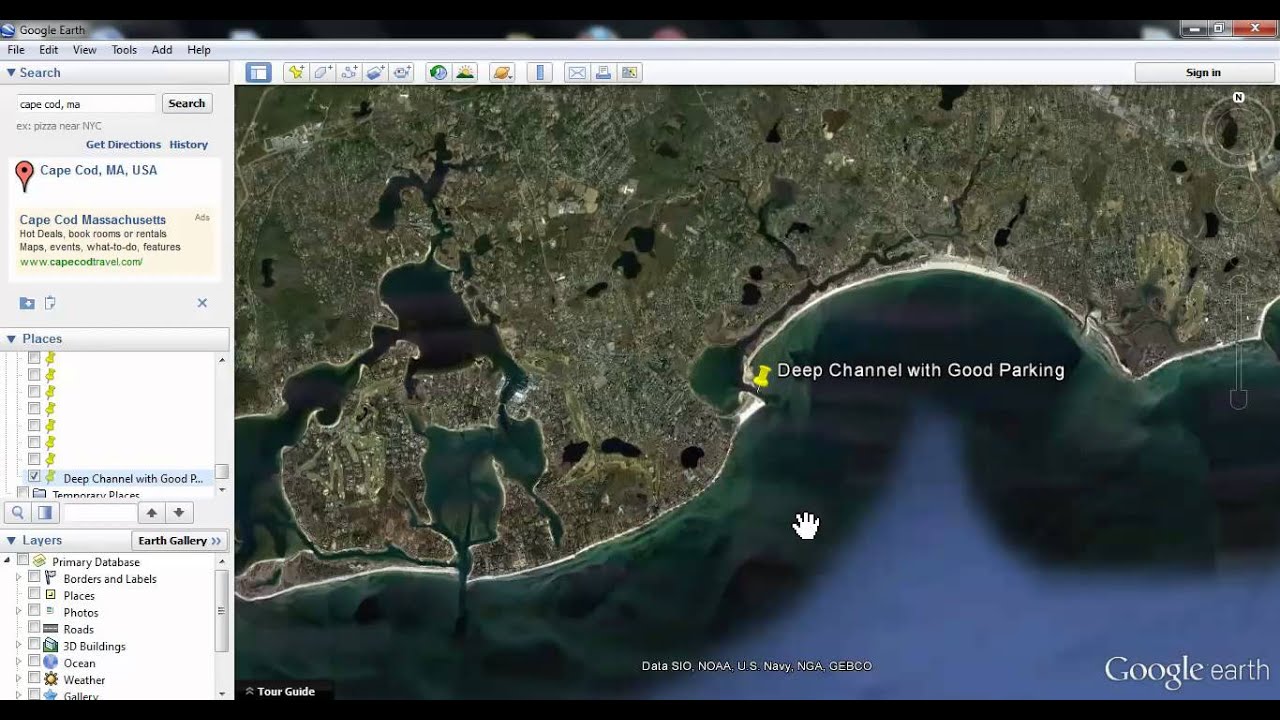Click the Sign in button
Screen dimensions: 1280x720
point(1203,72)
